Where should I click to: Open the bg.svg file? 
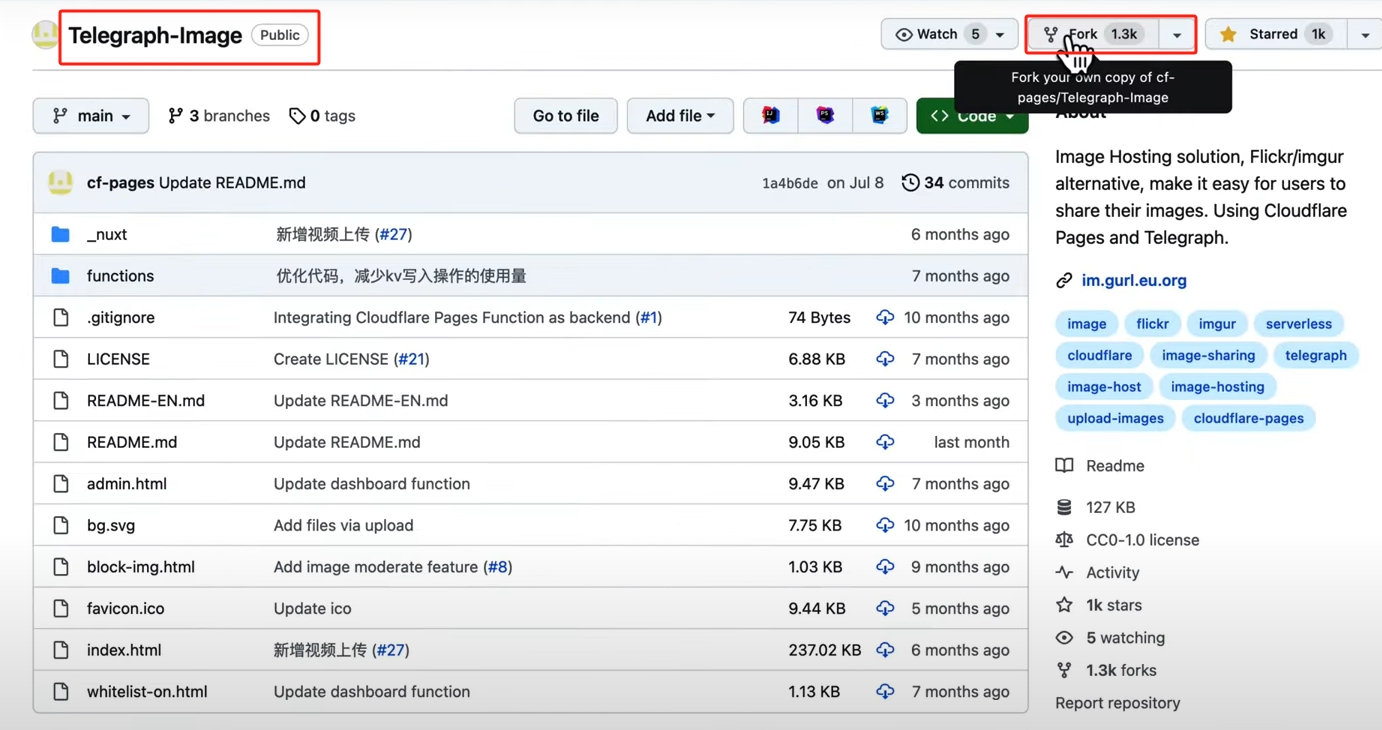(x=111, y=525)
